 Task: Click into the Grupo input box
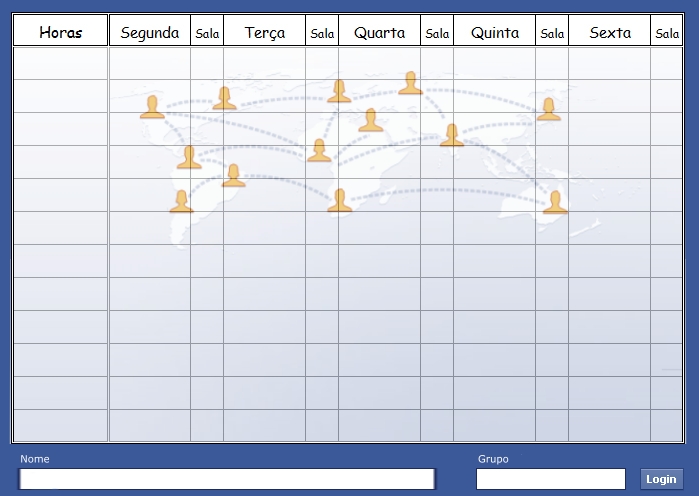coord(550,479)
